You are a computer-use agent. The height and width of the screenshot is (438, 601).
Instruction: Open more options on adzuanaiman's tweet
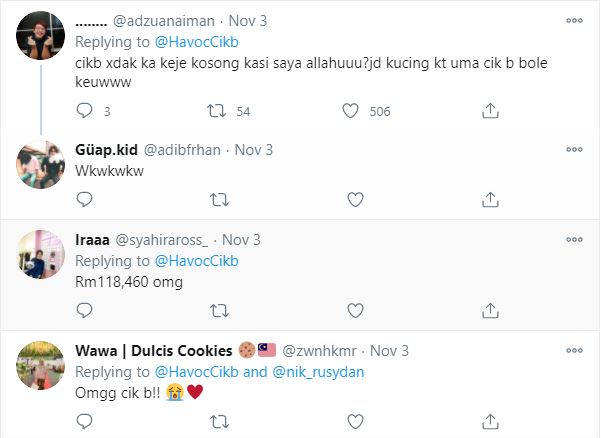coord(574,19)
